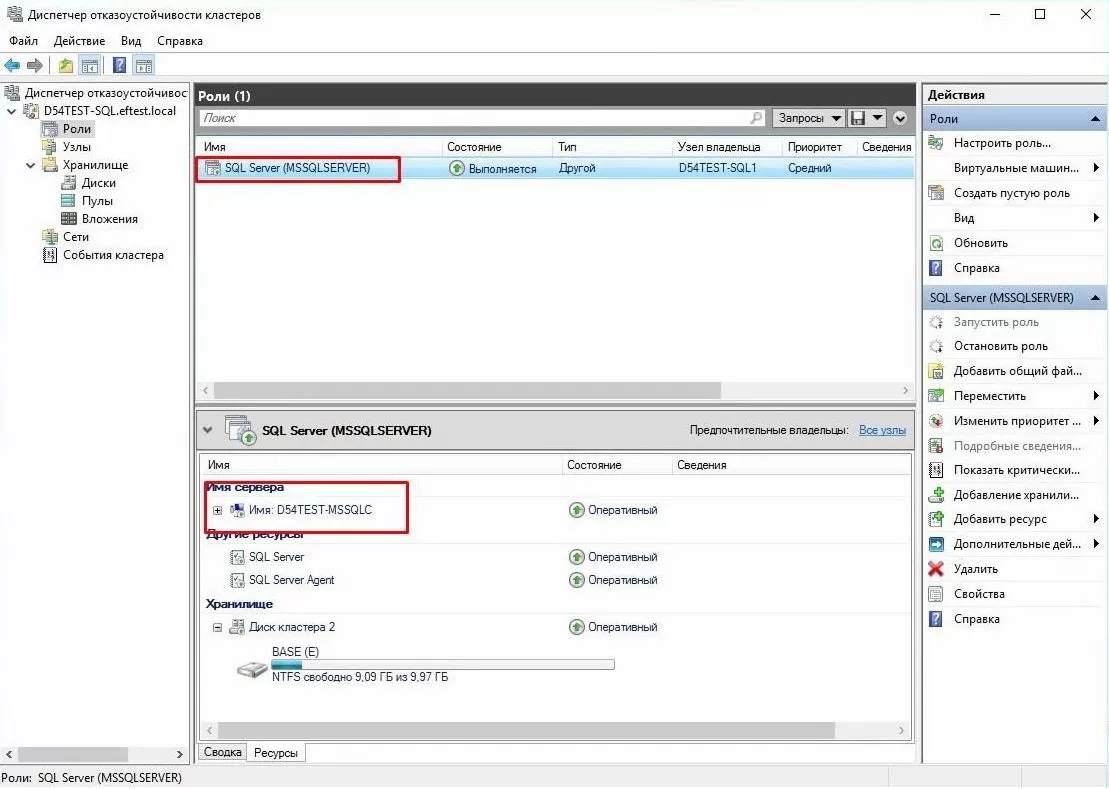
Task: Collapse the SQL Server (MSSQLSERVER) details panel chevron
Action: pos(207,430)
